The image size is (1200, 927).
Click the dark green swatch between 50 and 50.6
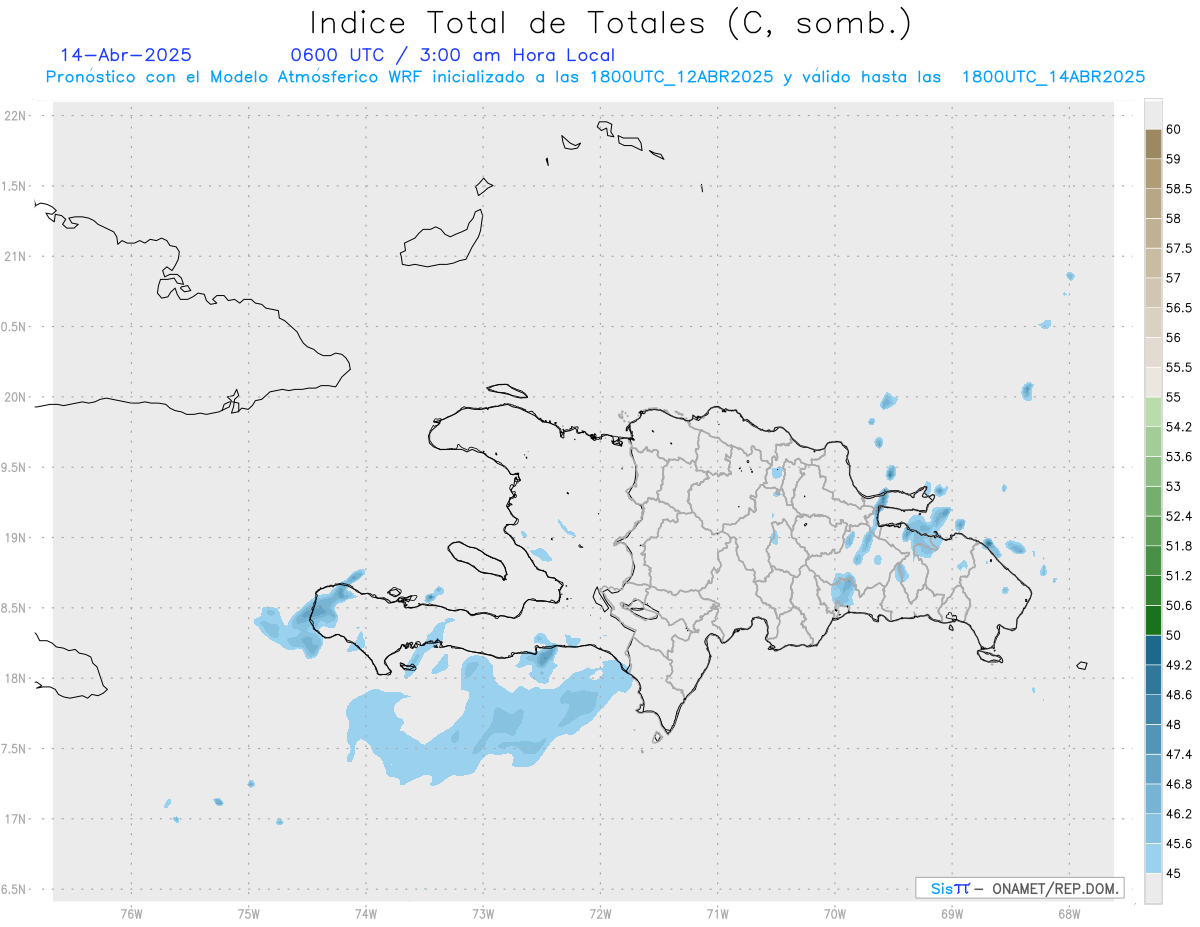[1153, 620]
